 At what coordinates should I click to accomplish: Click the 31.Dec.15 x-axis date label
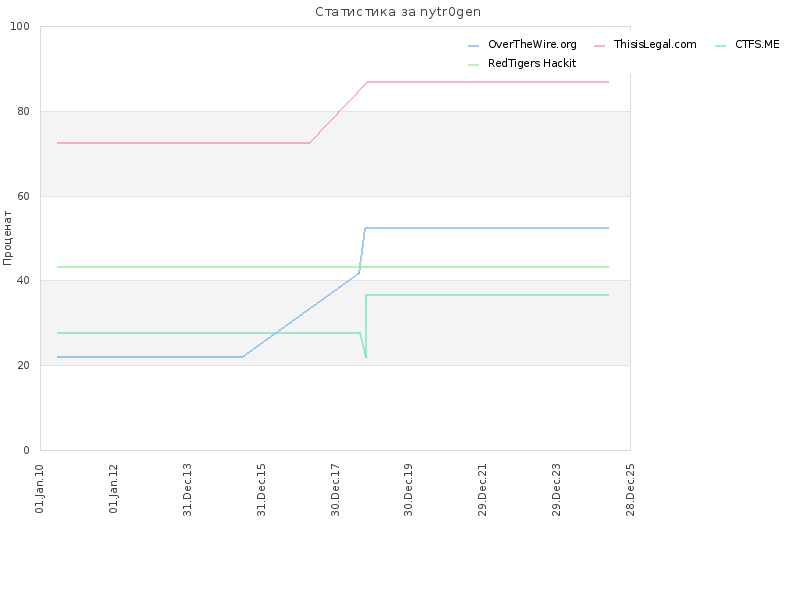pyautogui.click(x=261, y=490)
